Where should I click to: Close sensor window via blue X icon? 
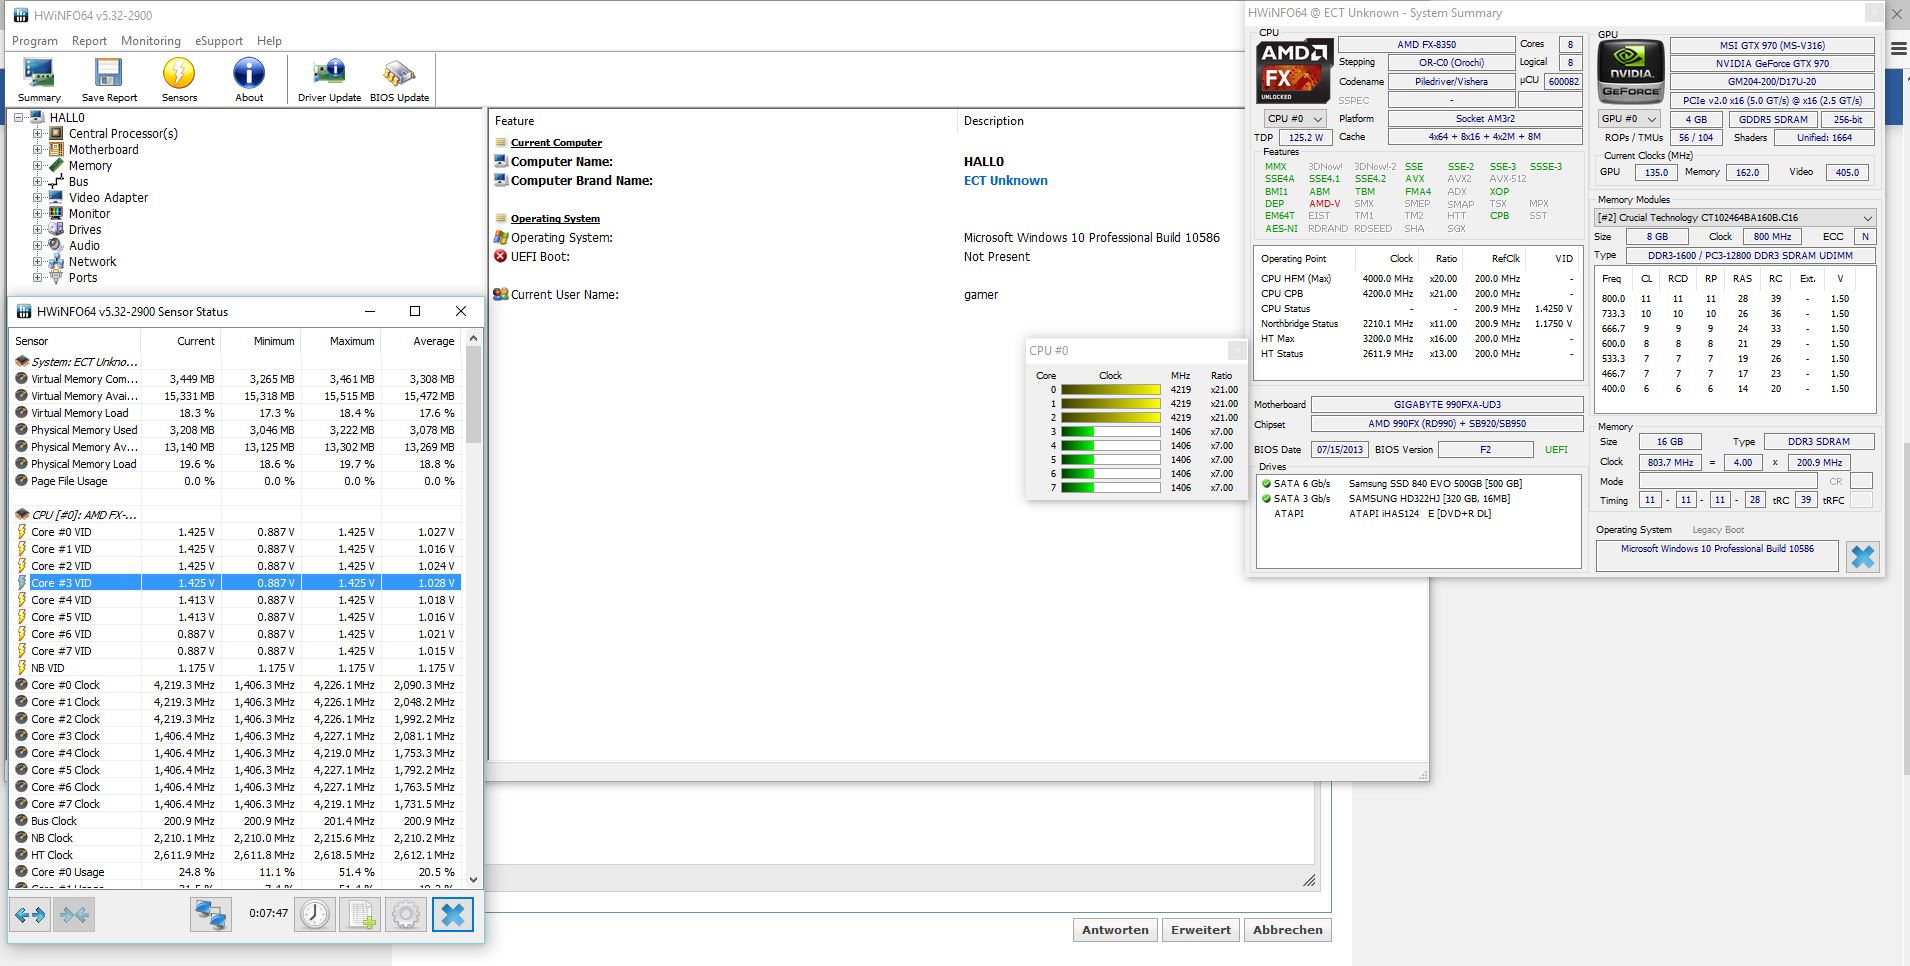point(453,914)
